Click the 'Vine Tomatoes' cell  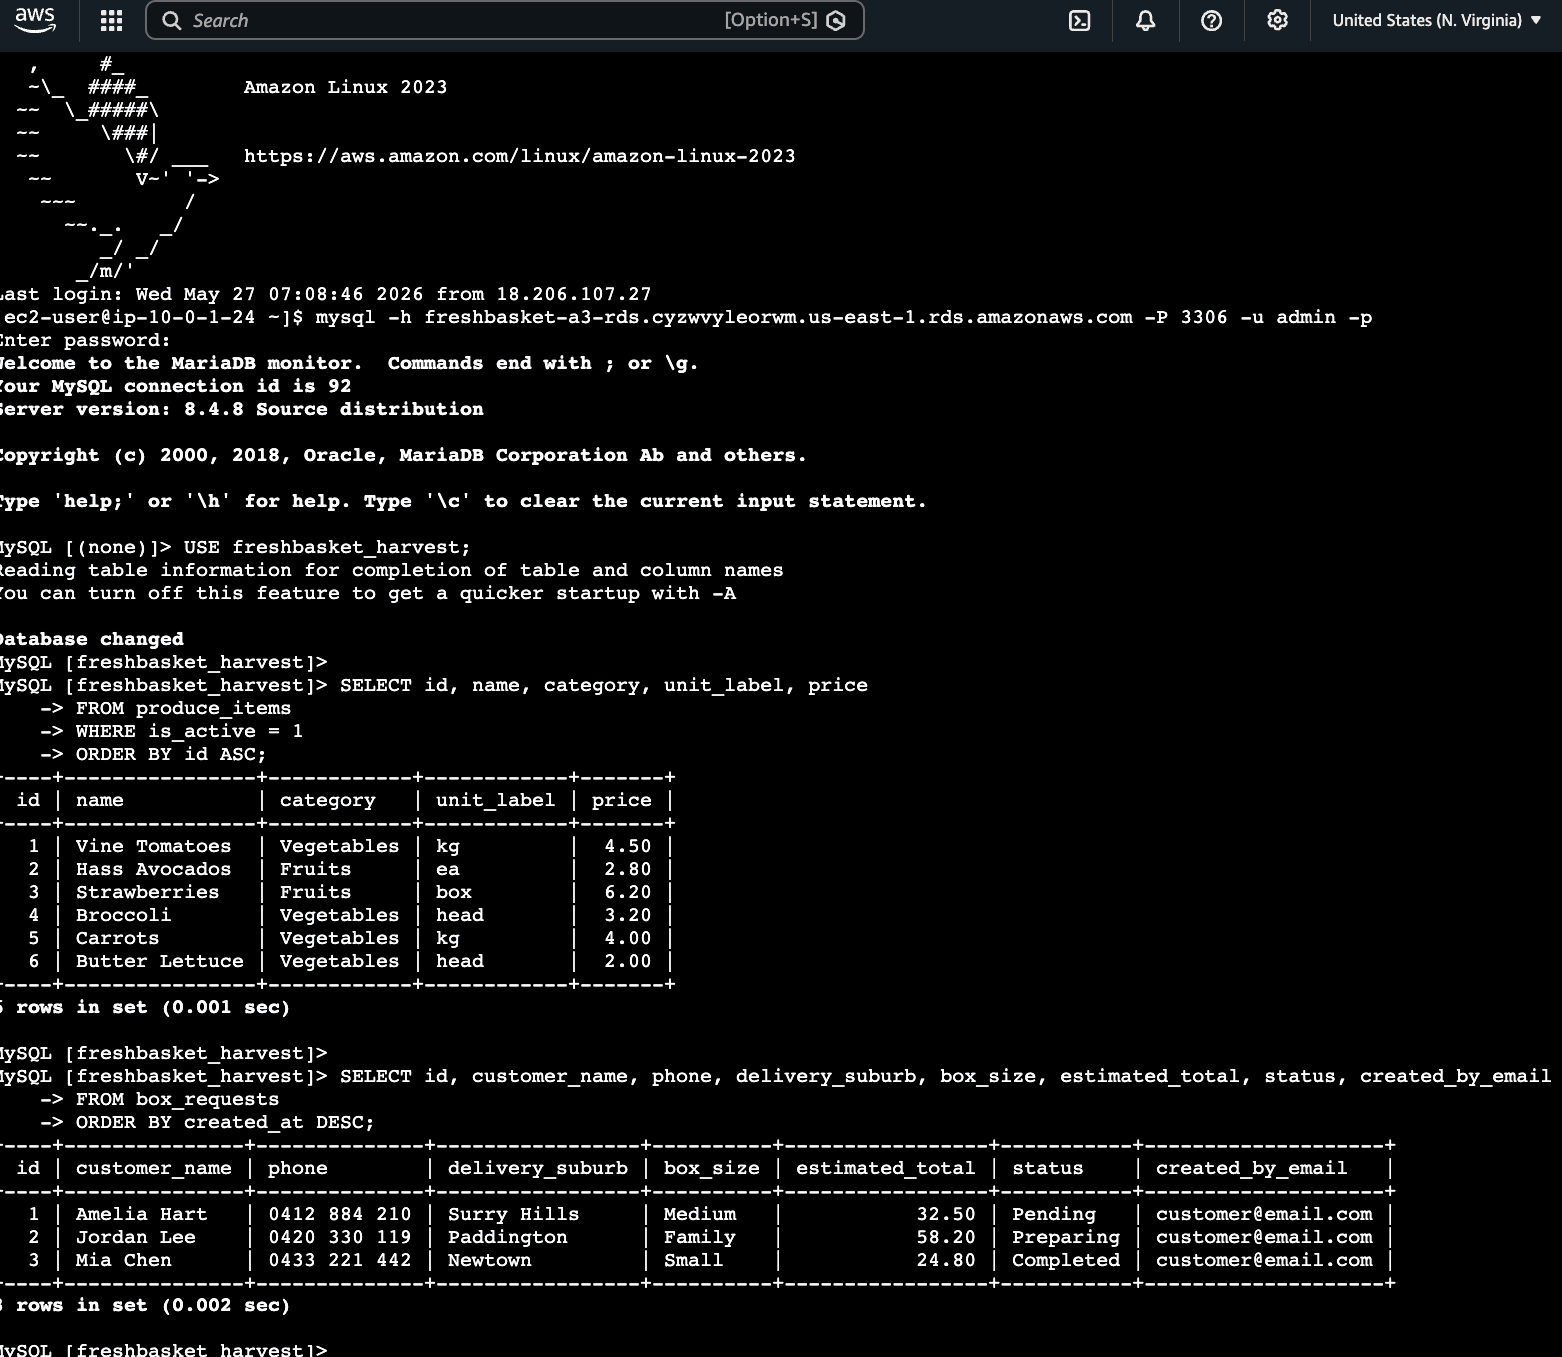point(153,846)
